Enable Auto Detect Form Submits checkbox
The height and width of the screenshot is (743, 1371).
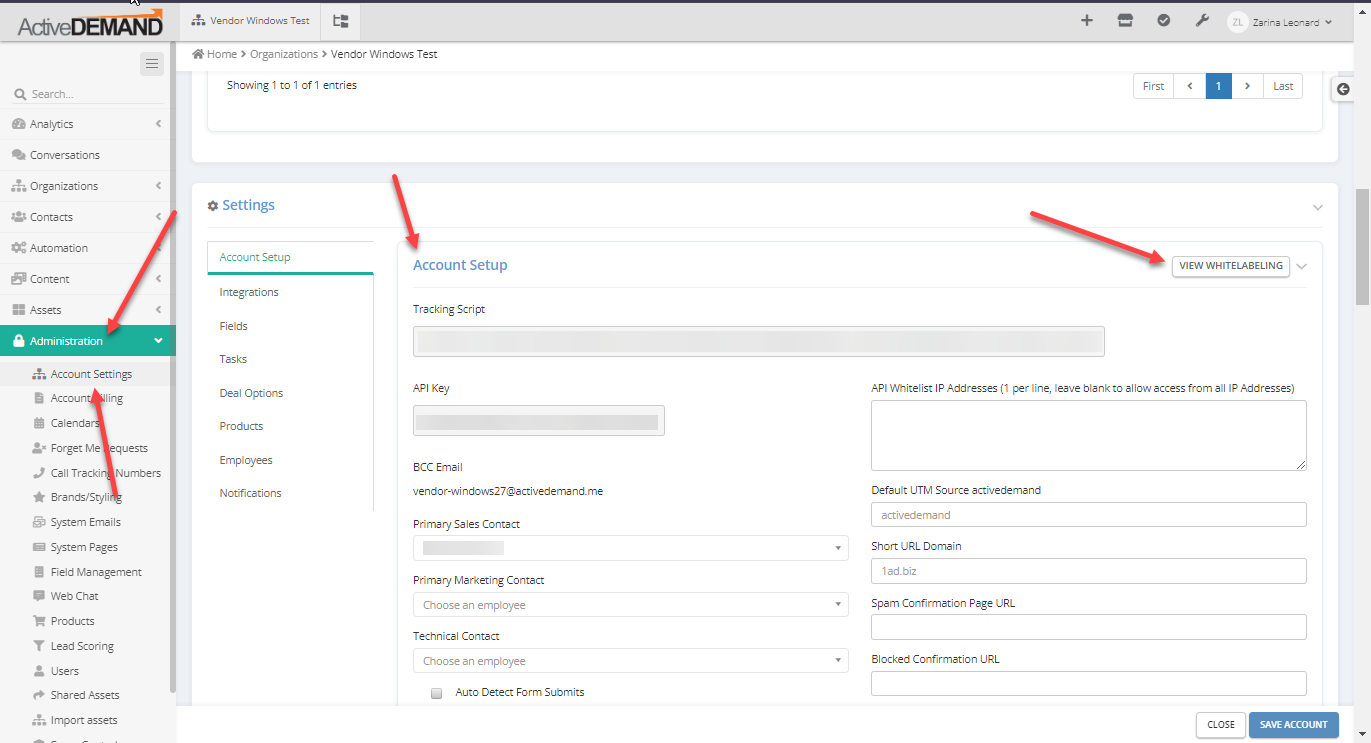pyautogui.click(x=436, y=693)
